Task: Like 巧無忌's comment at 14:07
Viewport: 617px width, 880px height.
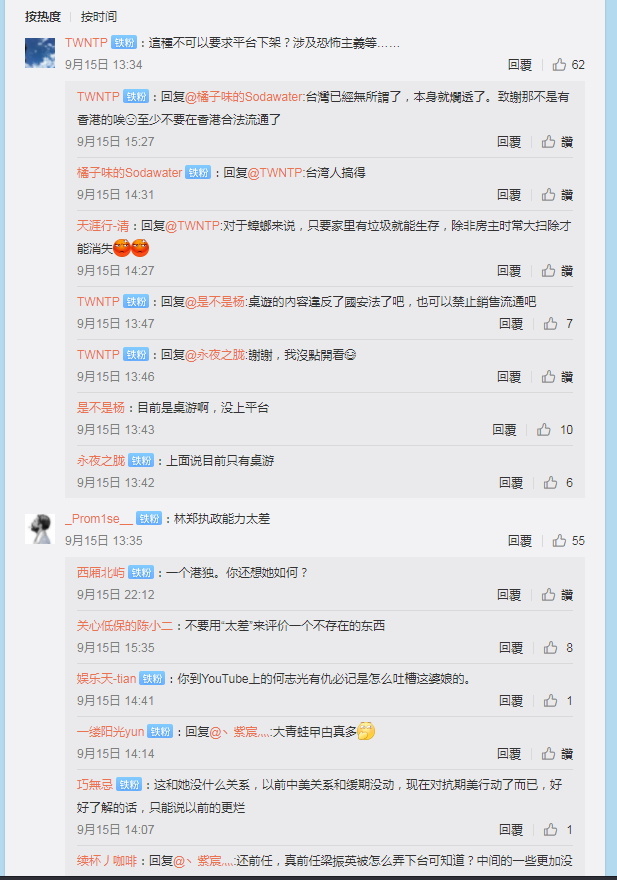Action: click(550, 830)
